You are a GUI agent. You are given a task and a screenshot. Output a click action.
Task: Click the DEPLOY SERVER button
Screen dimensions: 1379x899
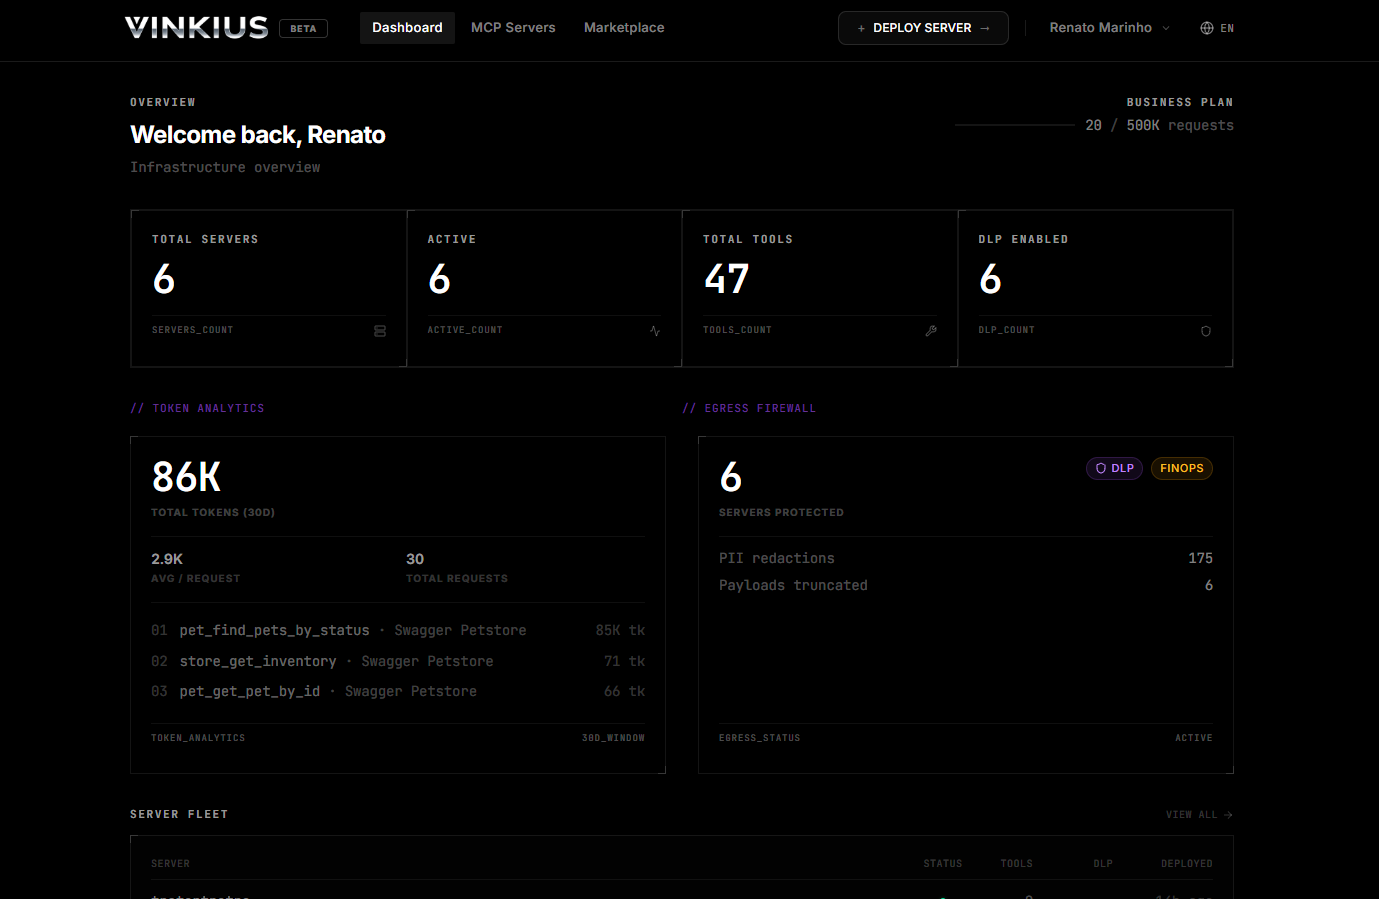pyautogui.click(x=922, y=27)
